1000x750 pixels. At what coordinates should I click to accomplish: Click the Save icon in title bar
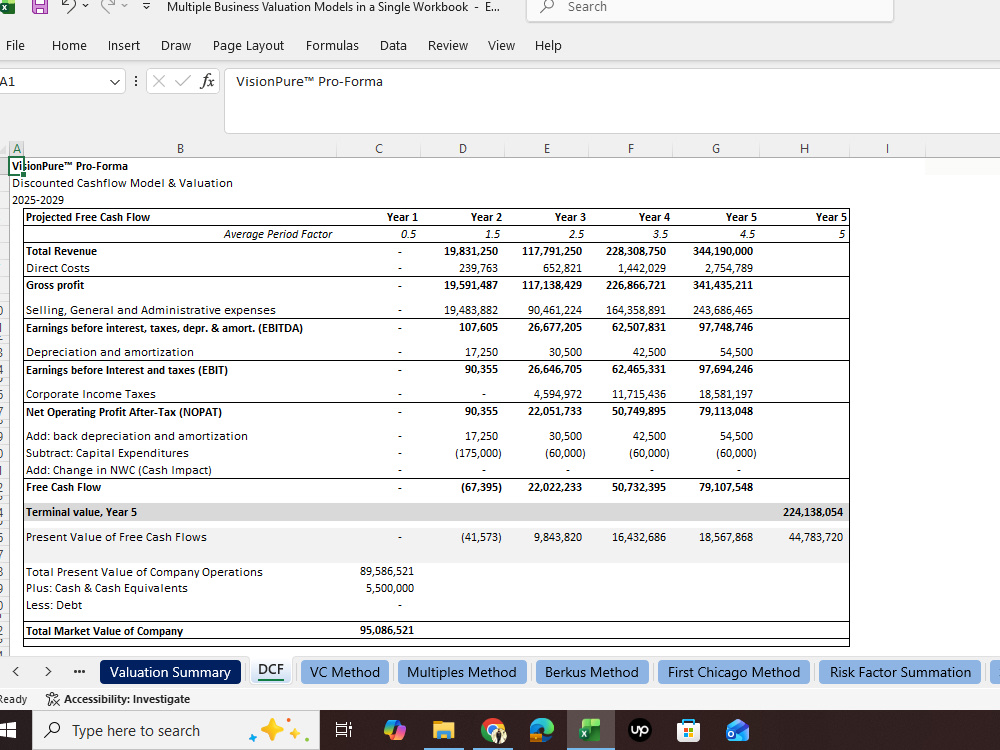tap(40, 7)
